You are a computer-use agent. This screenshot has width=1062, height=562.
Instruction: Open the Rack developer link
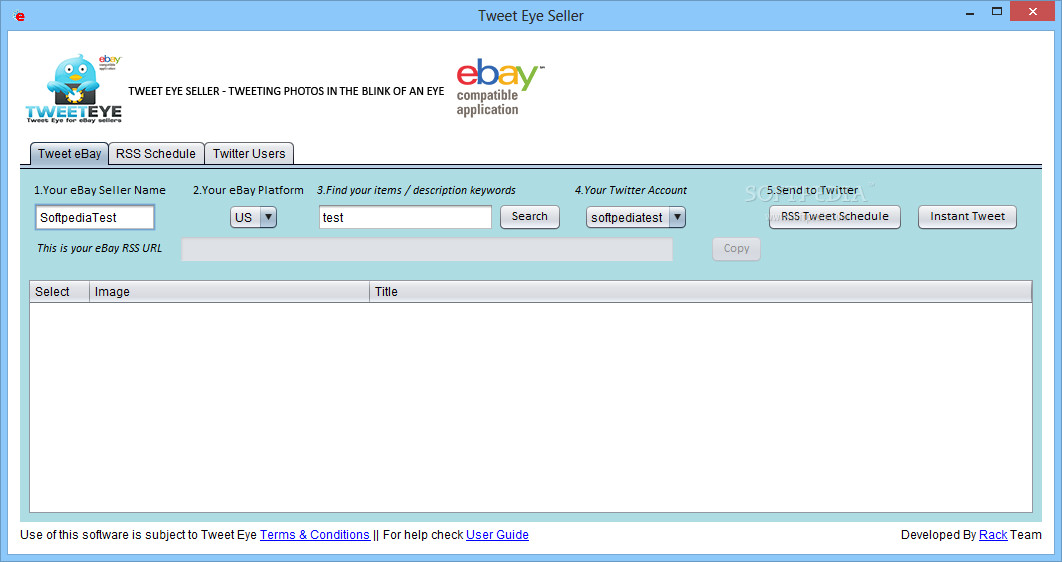[x=993, y=535]
